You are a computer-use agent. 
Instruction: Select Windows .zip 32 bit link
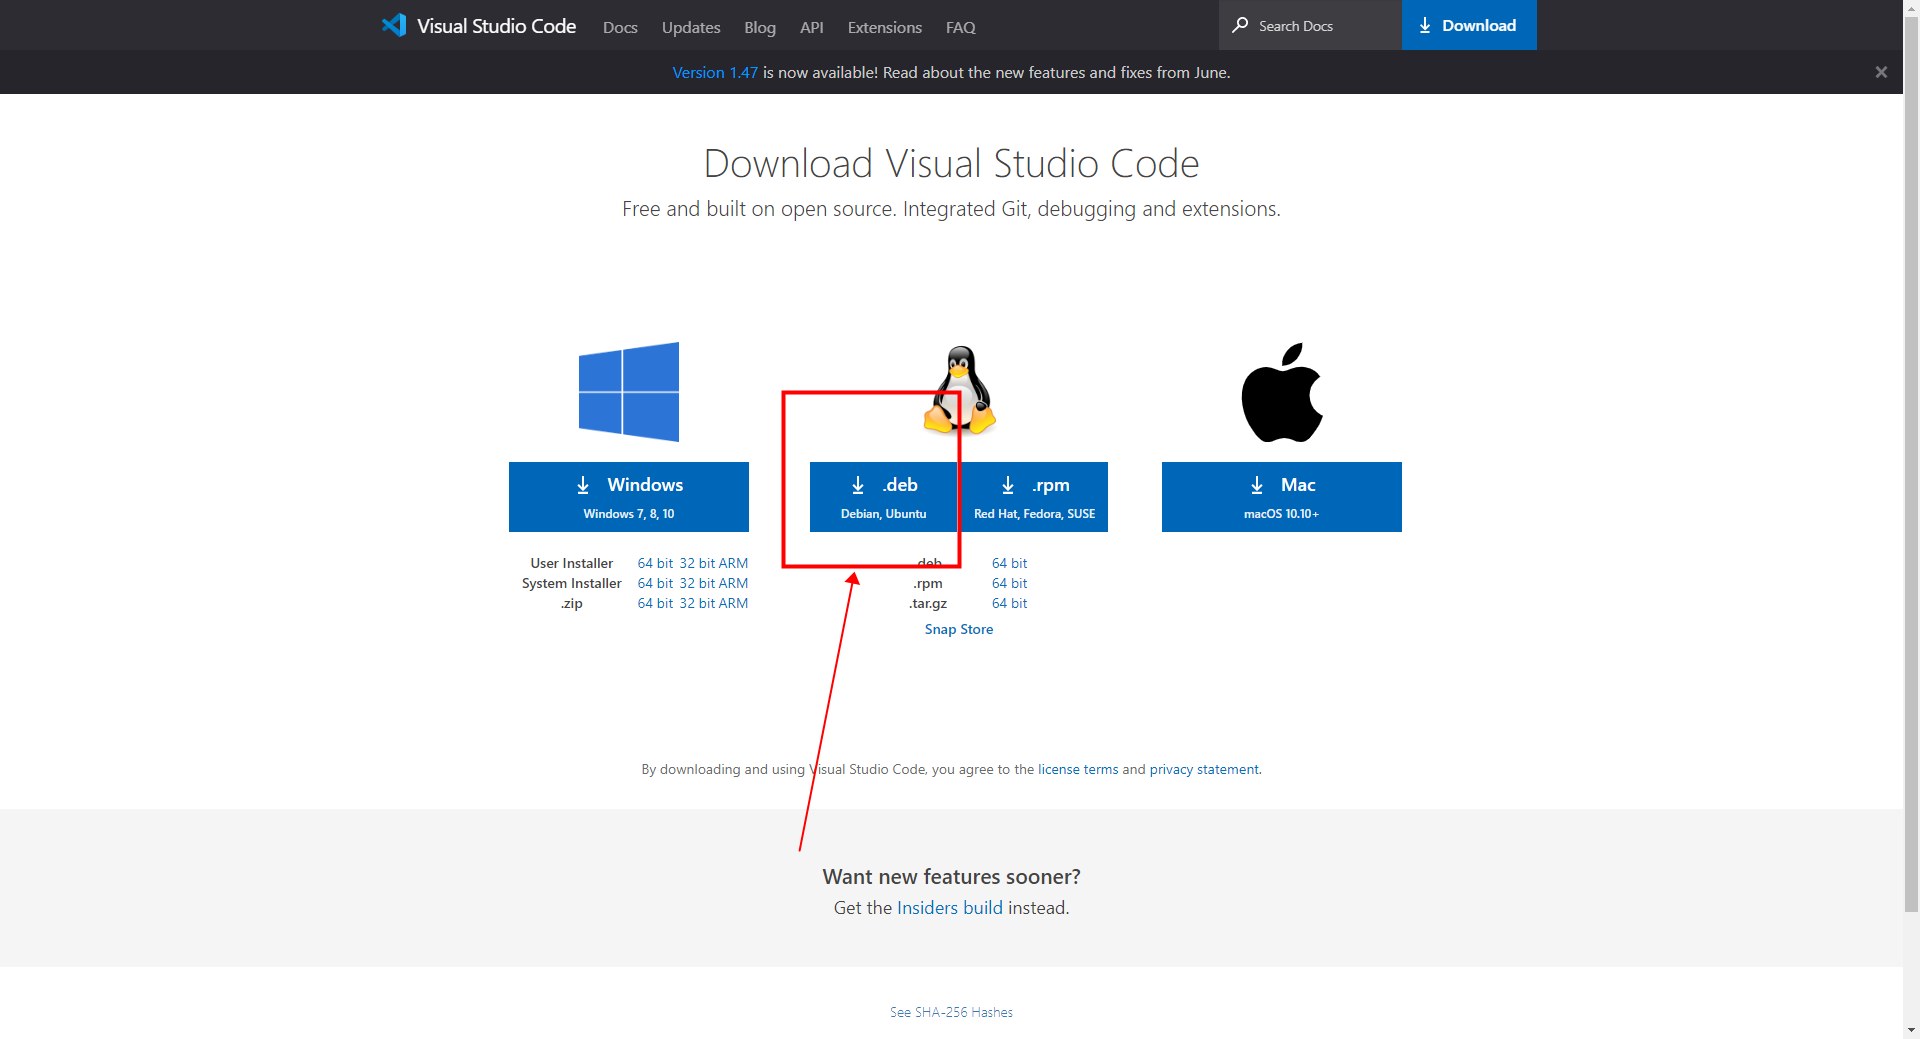[697, 603]
